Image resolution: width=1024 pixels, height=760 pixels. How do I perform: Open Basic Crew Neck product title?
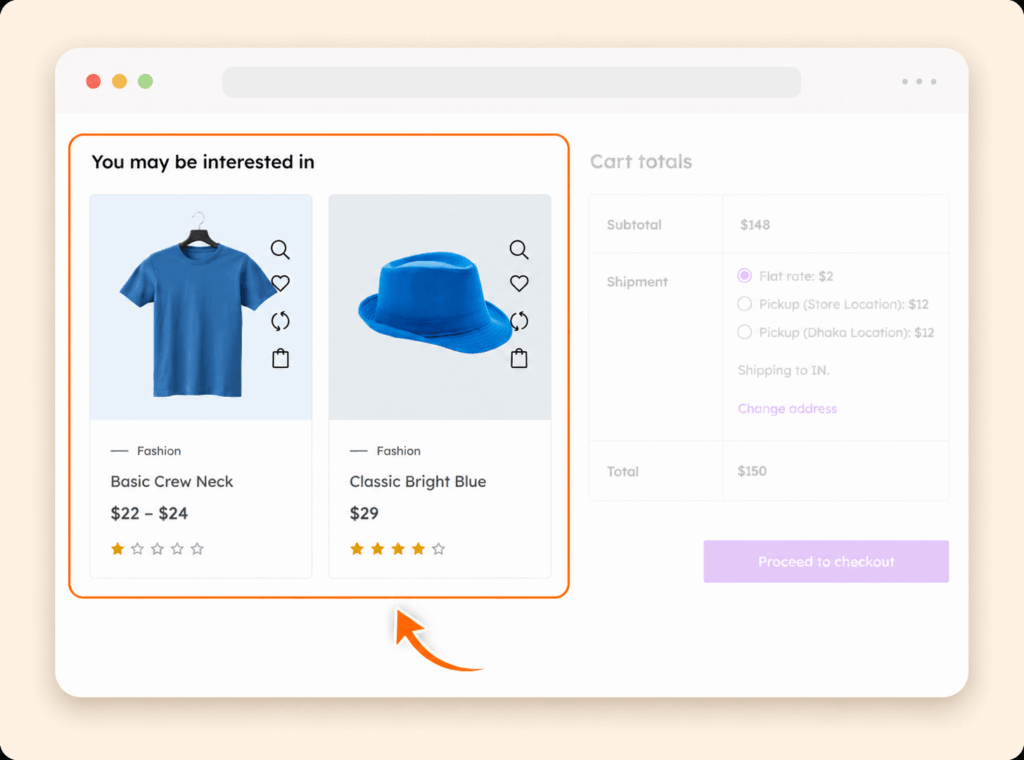172,481
